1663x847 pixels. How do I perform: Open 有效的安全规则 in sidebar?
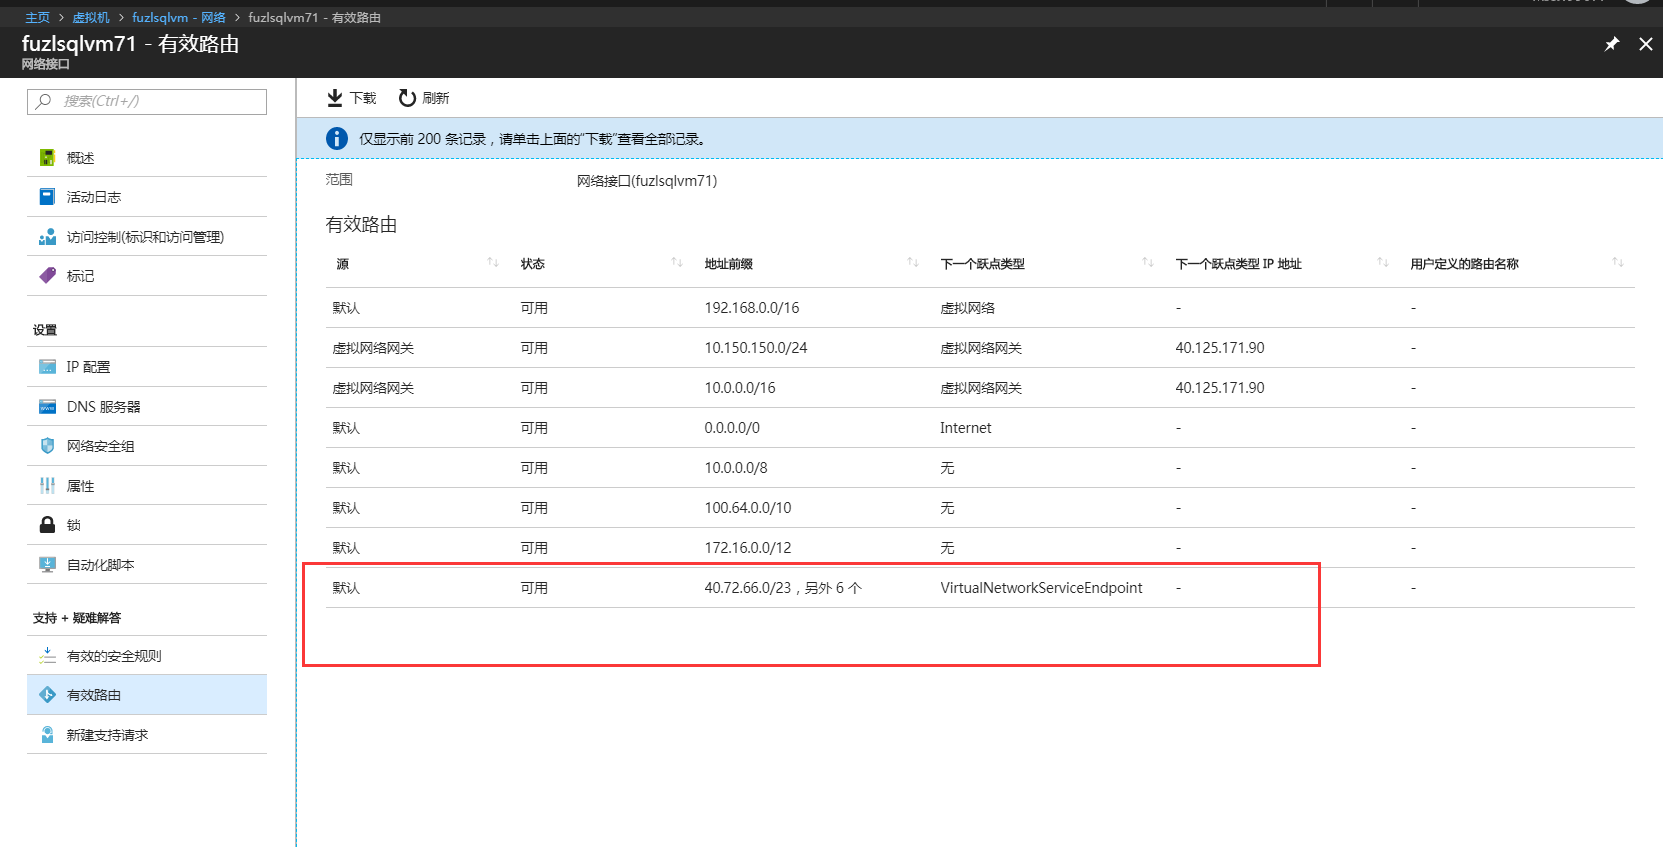pyautogui.click(x=113, y=656)
